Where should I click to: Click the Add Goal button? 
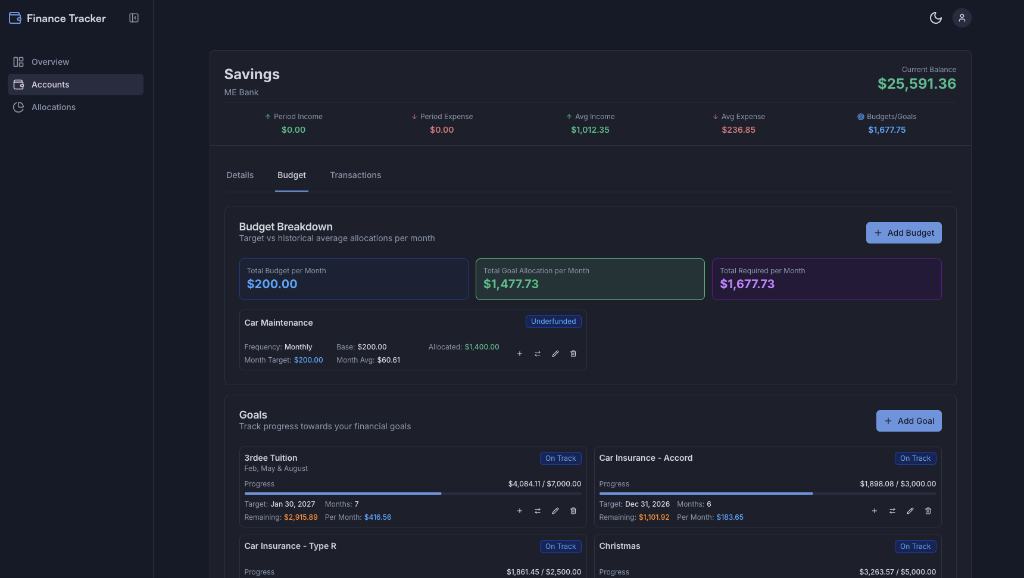pos(908,421)
